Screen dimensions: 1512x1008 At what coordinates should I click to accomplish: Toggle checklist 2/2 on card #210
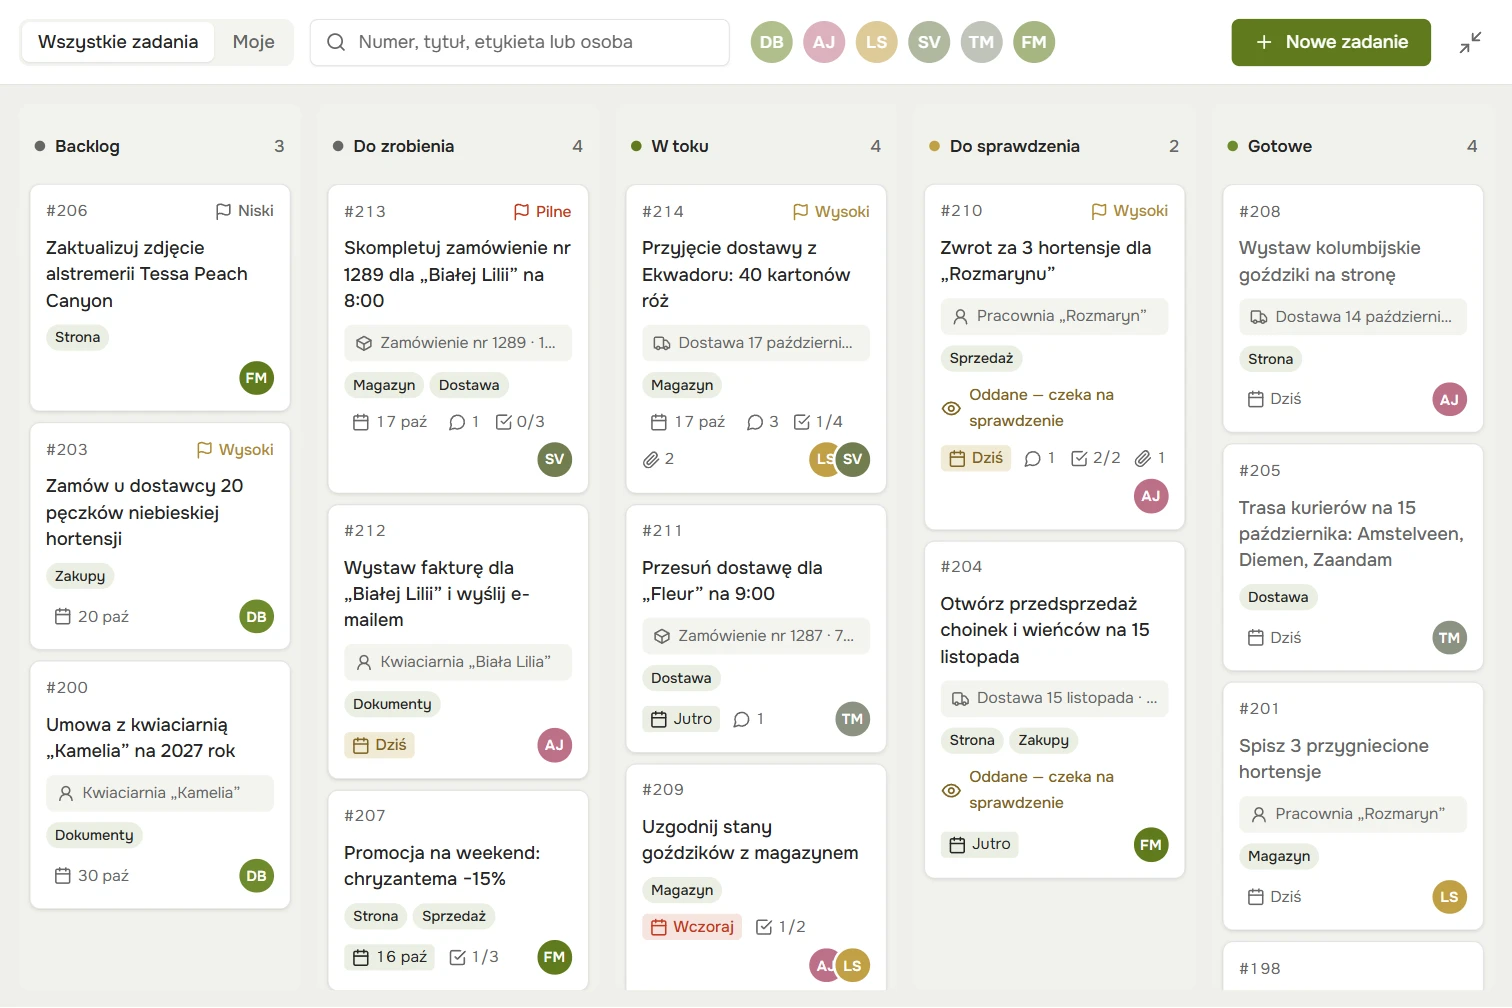(1096, 458)
